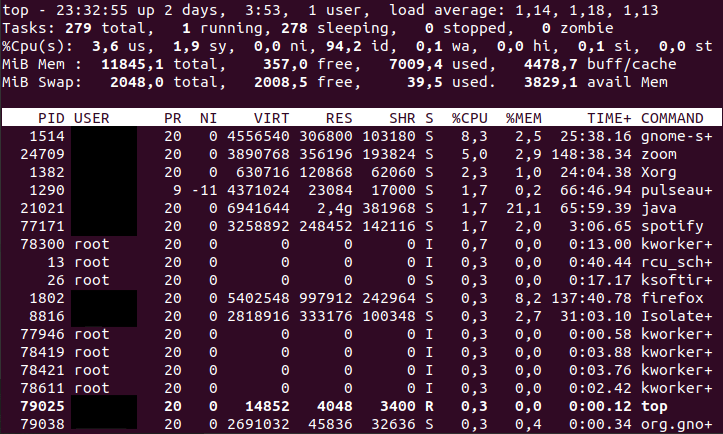Click PID 24709
723x434 pixels.
42,155
